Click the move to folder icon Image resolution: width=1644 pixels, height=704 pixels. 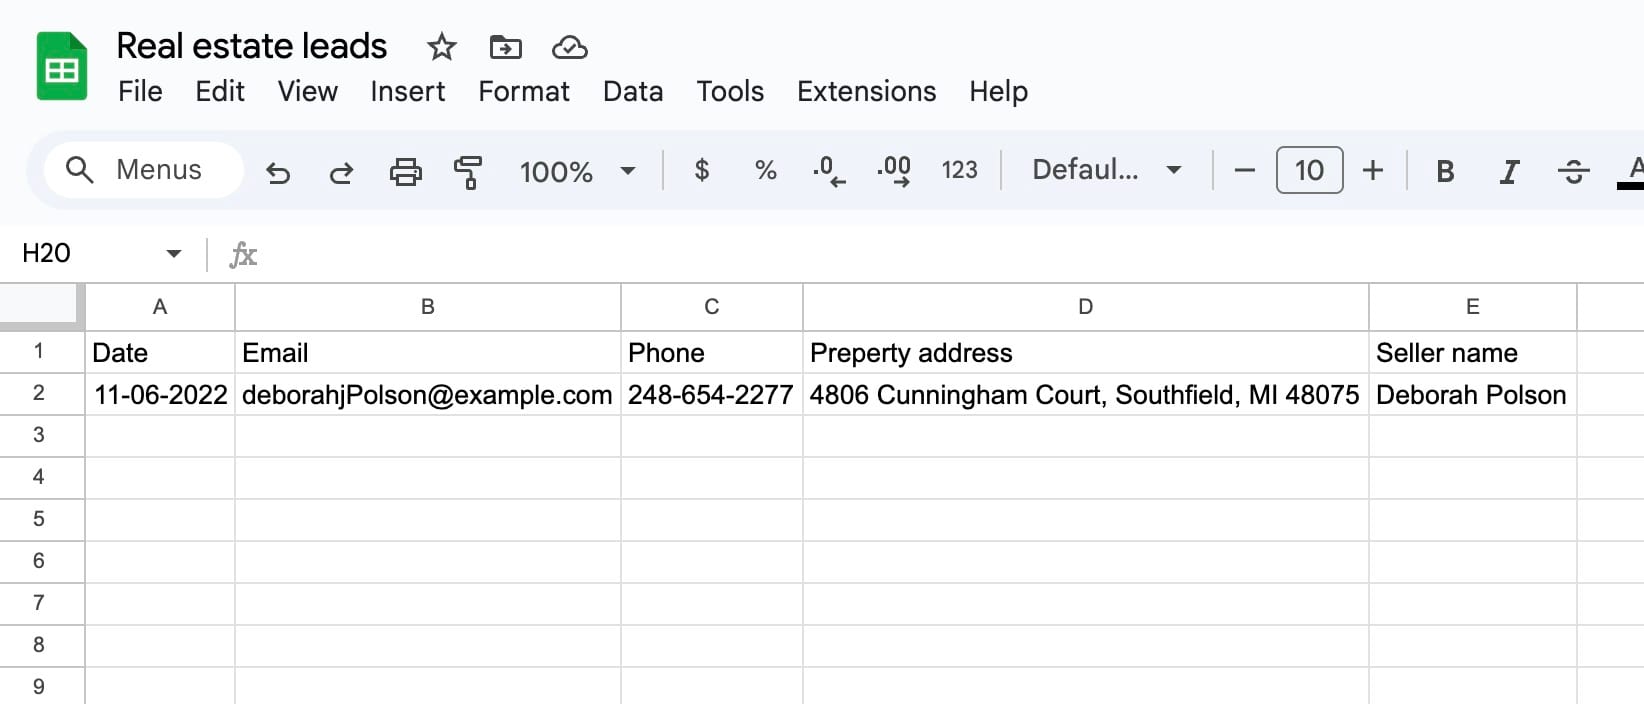pyautogui.click(x=505, y=47)
